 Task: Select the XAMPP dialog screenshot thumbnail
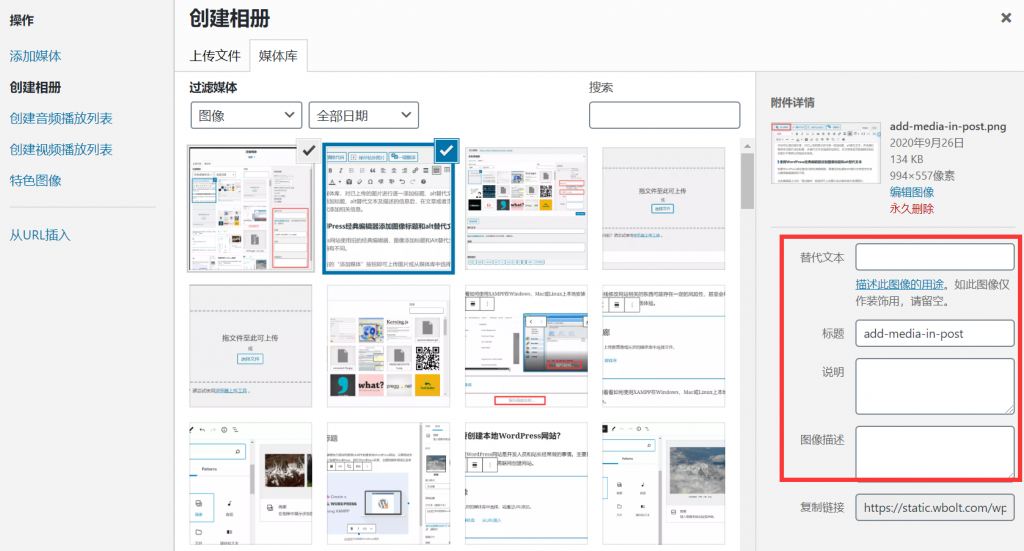(526, 346)
